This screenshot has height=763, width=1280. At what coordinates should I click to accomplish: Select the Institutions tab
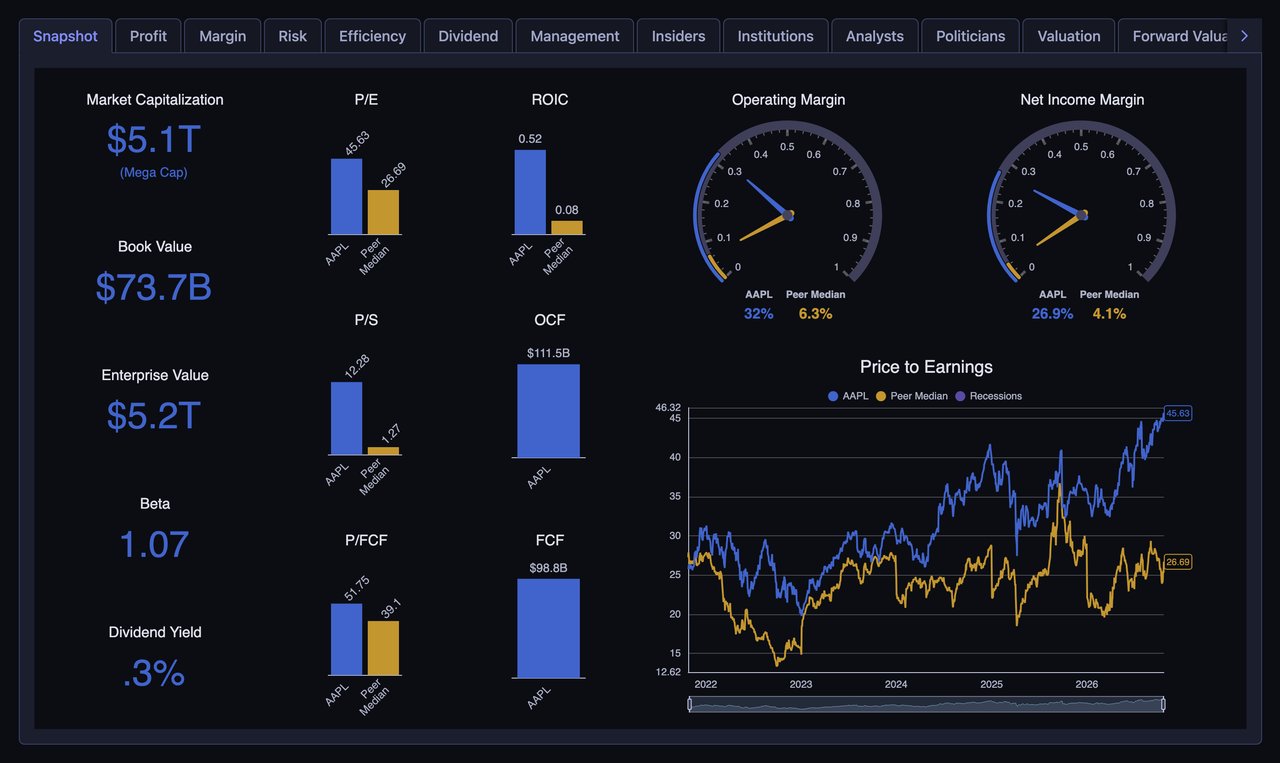click(x=775, y=36)
